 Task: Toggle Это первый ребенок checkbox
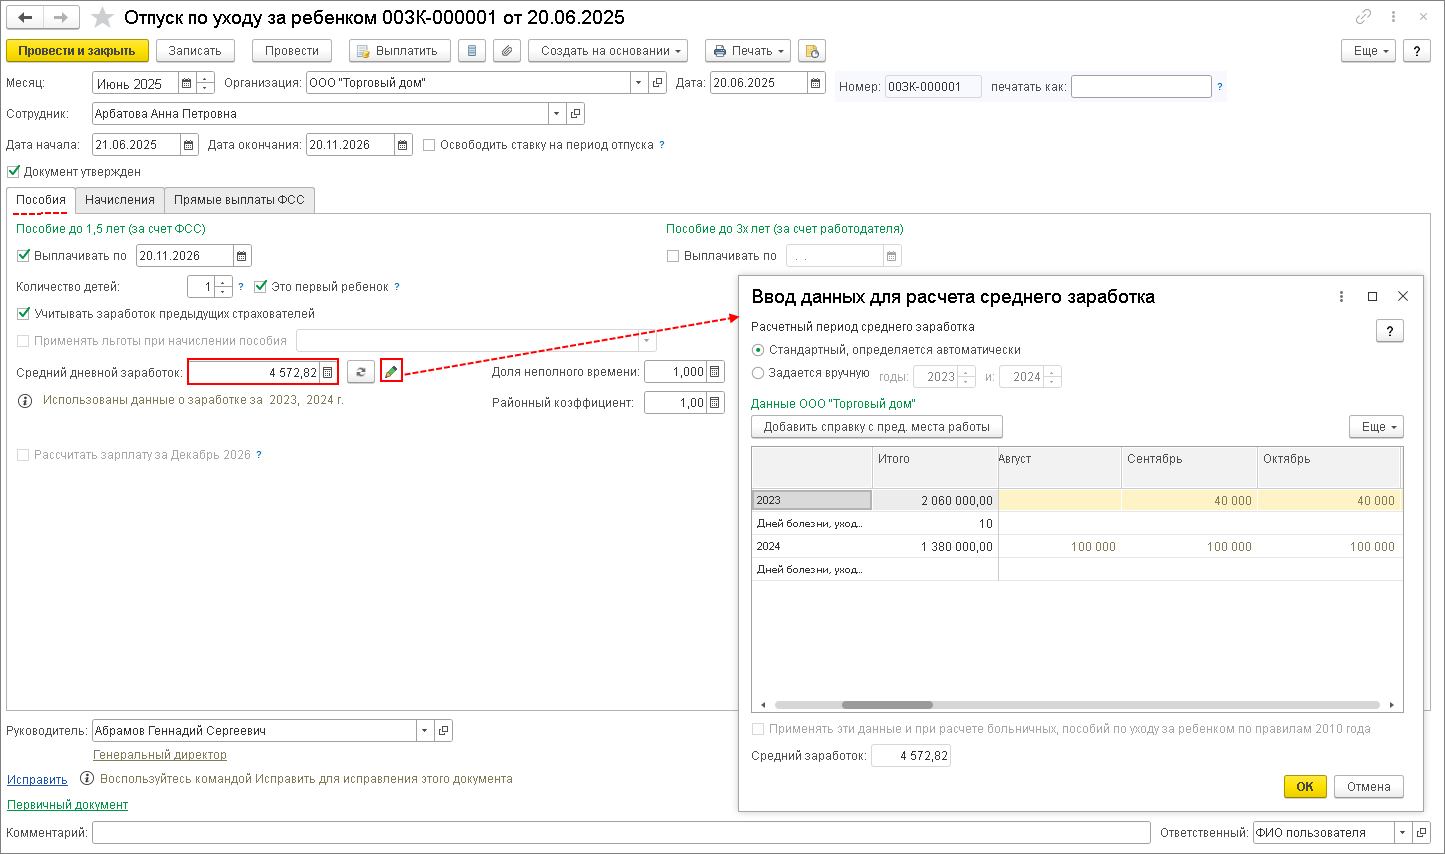261,287
